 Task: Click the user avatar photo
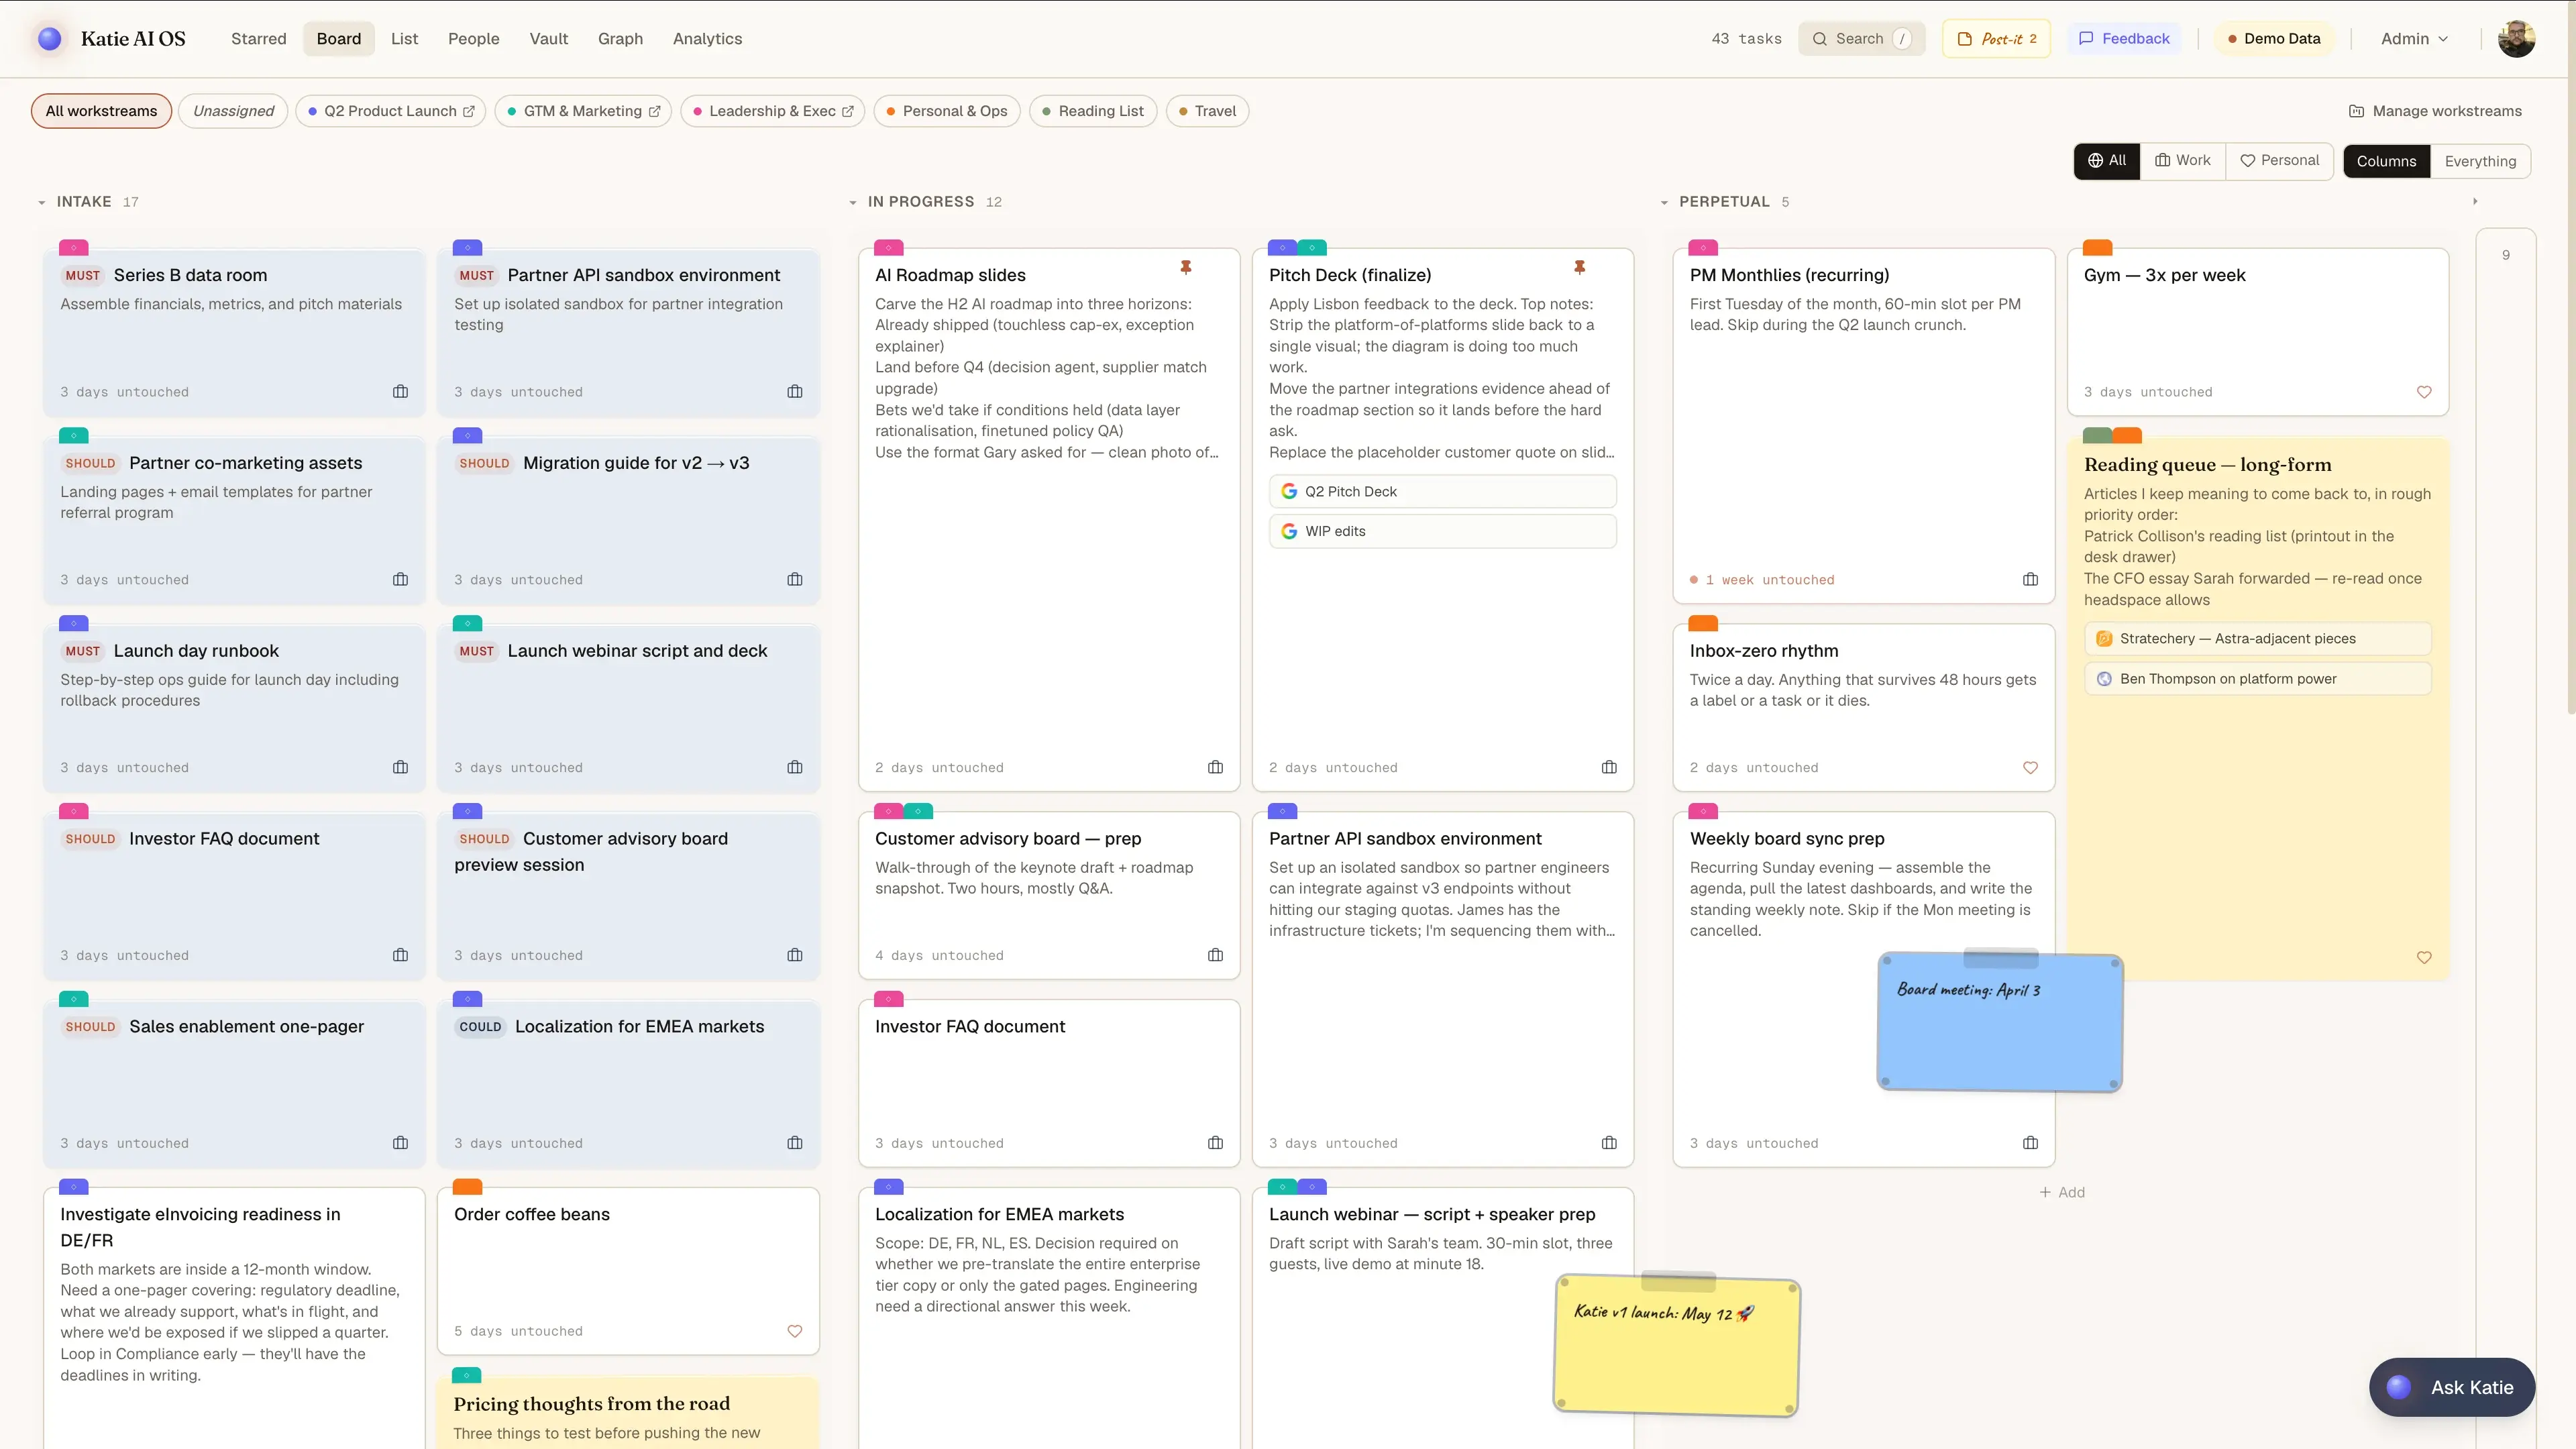[2516, 39]
